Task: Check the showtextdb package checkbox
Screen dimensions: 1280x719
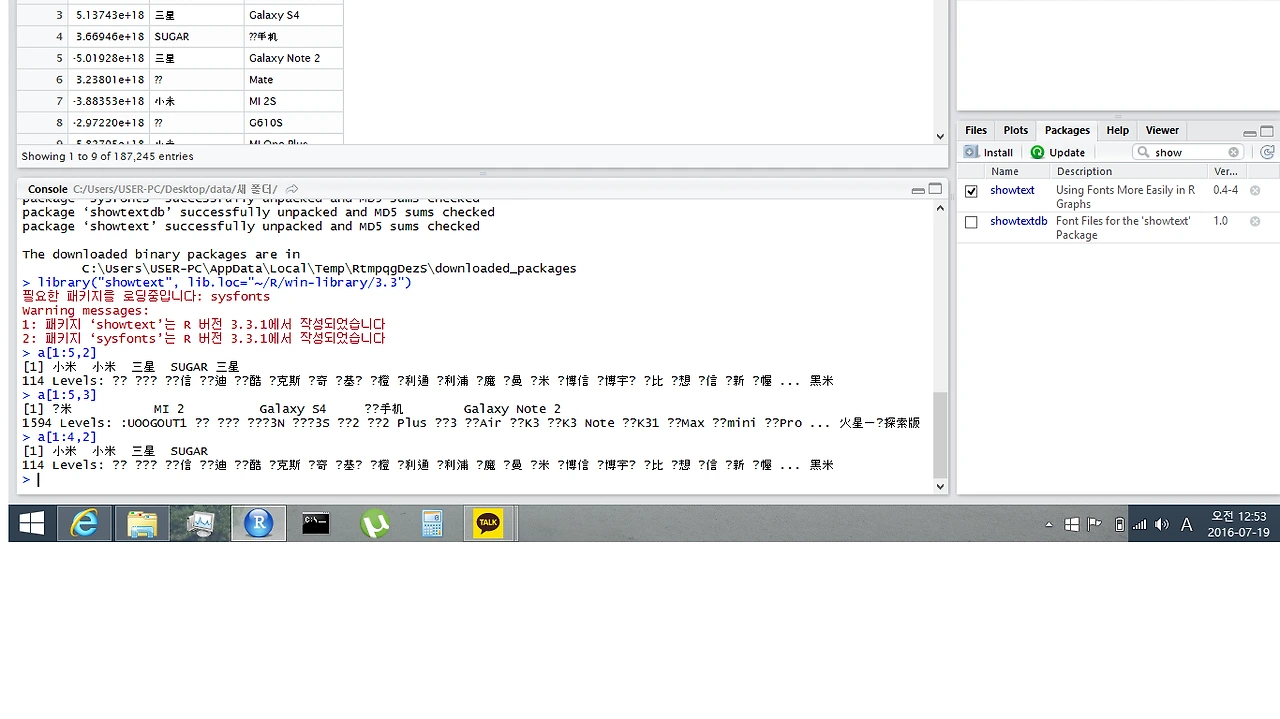Action: pos(971,222)
